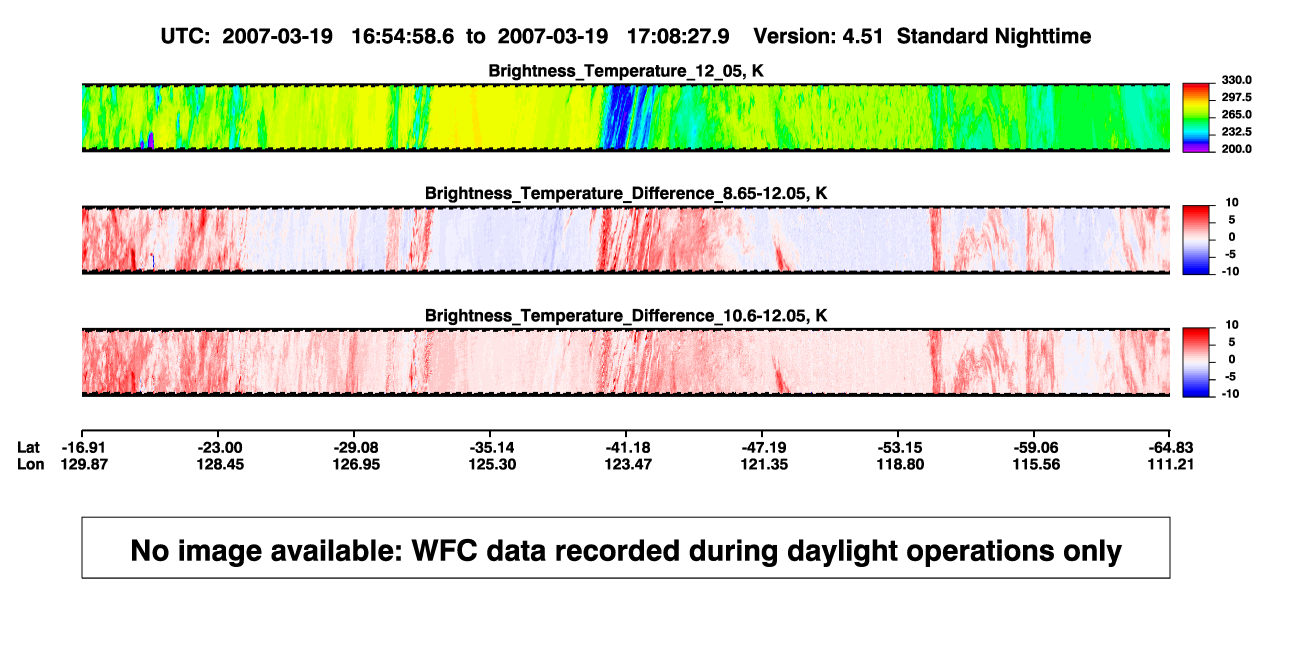Click latitude value -23.00
The image size is (1300, 667).
pos(219,447)
